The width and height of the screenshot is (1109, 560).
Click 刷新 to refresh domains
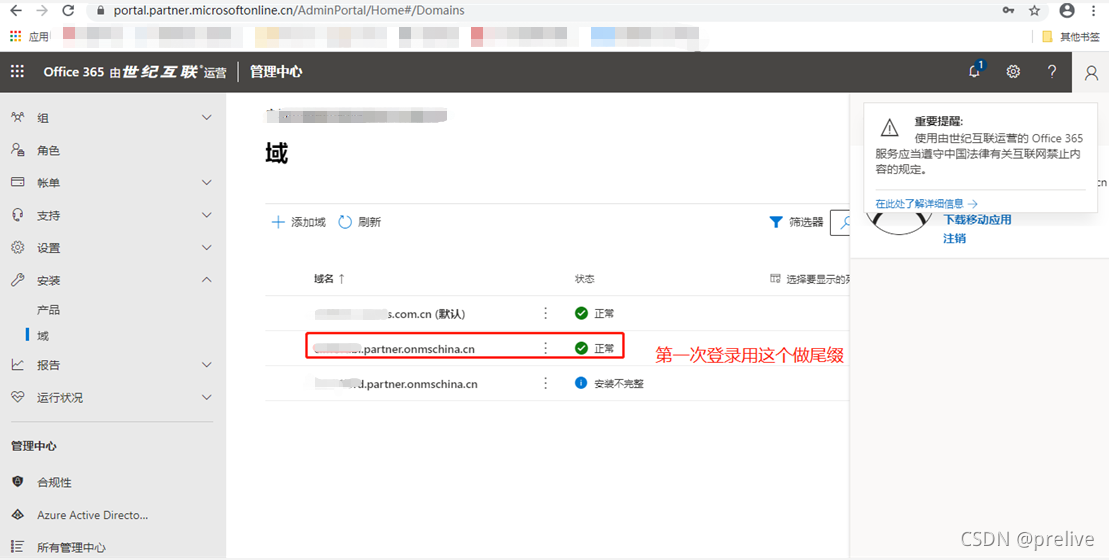[360, 222]
